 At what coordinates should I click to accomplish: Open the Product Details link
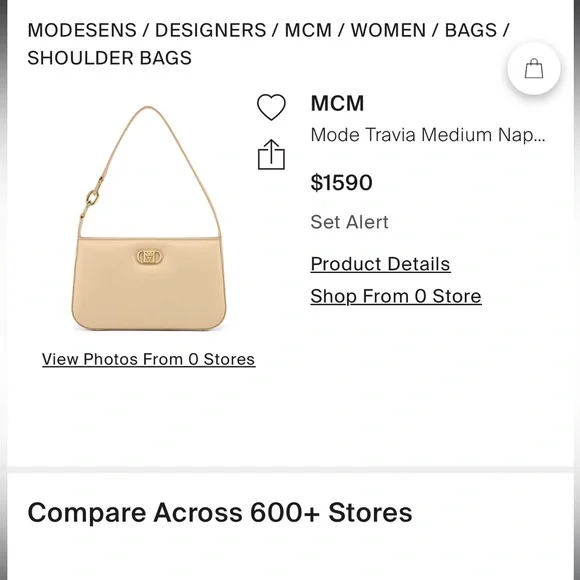click(x=380, y=264)
